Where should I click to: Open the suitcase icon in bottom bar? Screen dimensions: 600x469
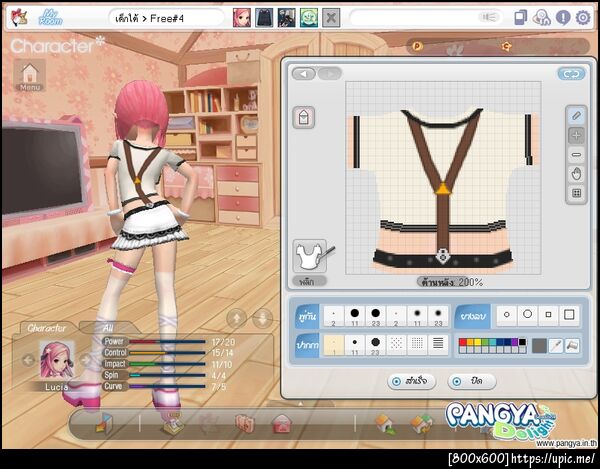click(x=245, y=424)
